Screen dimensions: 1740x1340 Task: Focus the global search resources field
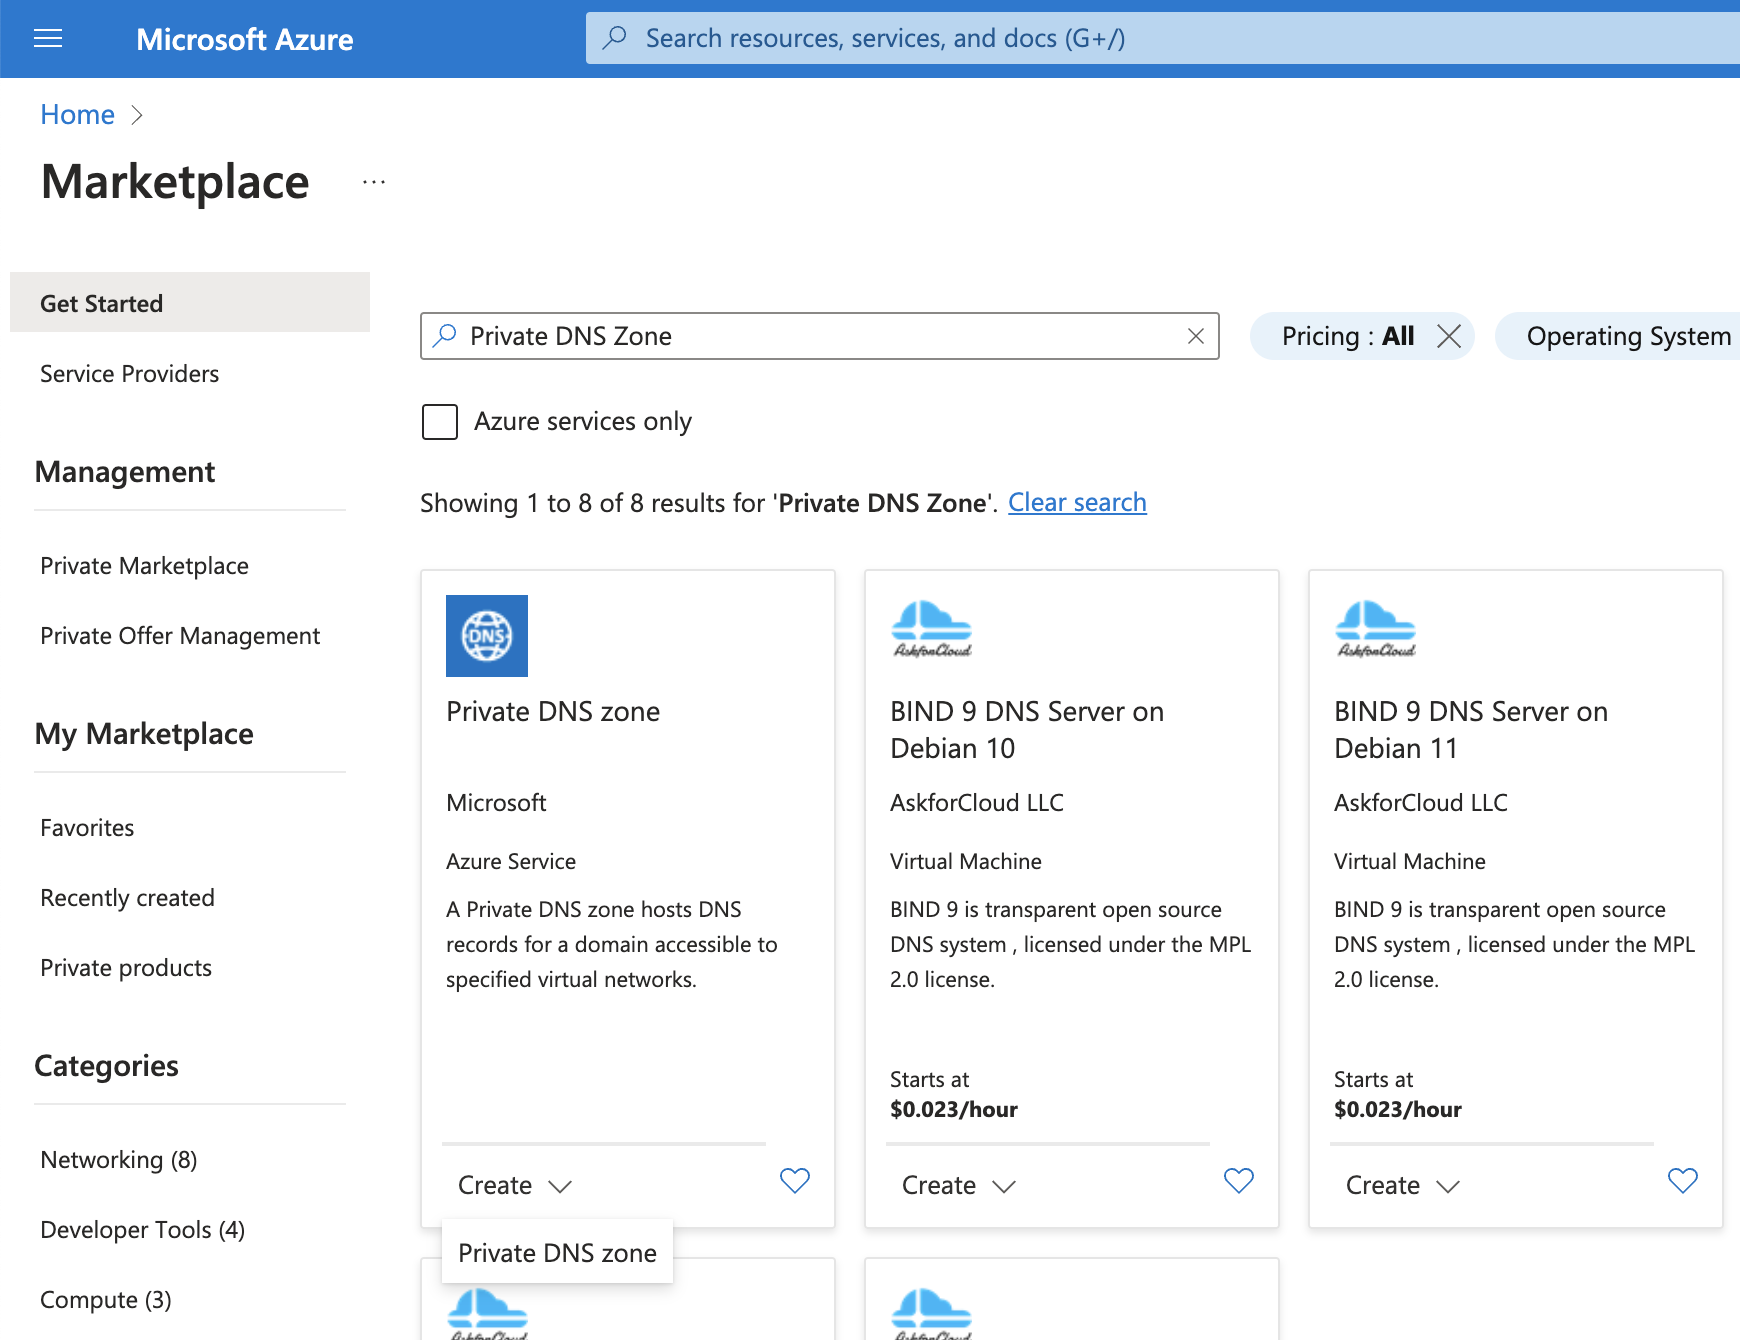pos(1163,38)
